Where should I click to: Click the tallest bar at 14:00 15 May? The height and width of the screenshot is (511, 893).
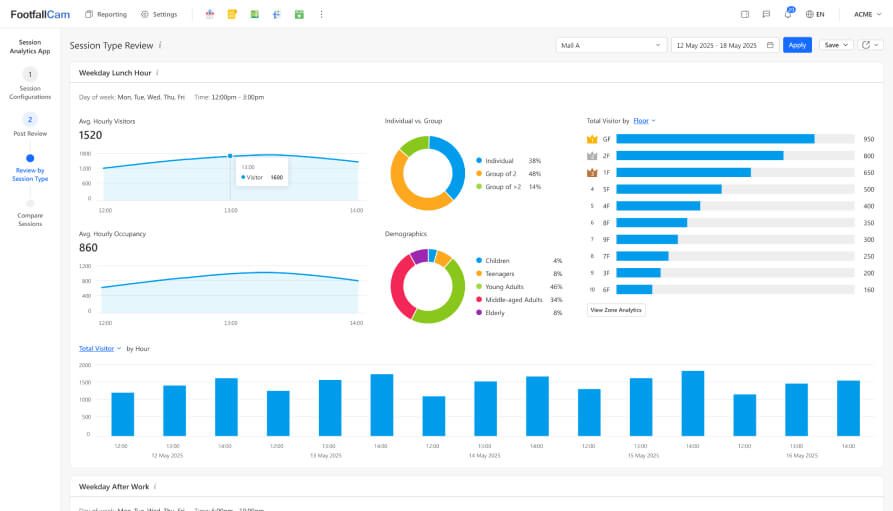coord(693,403)
